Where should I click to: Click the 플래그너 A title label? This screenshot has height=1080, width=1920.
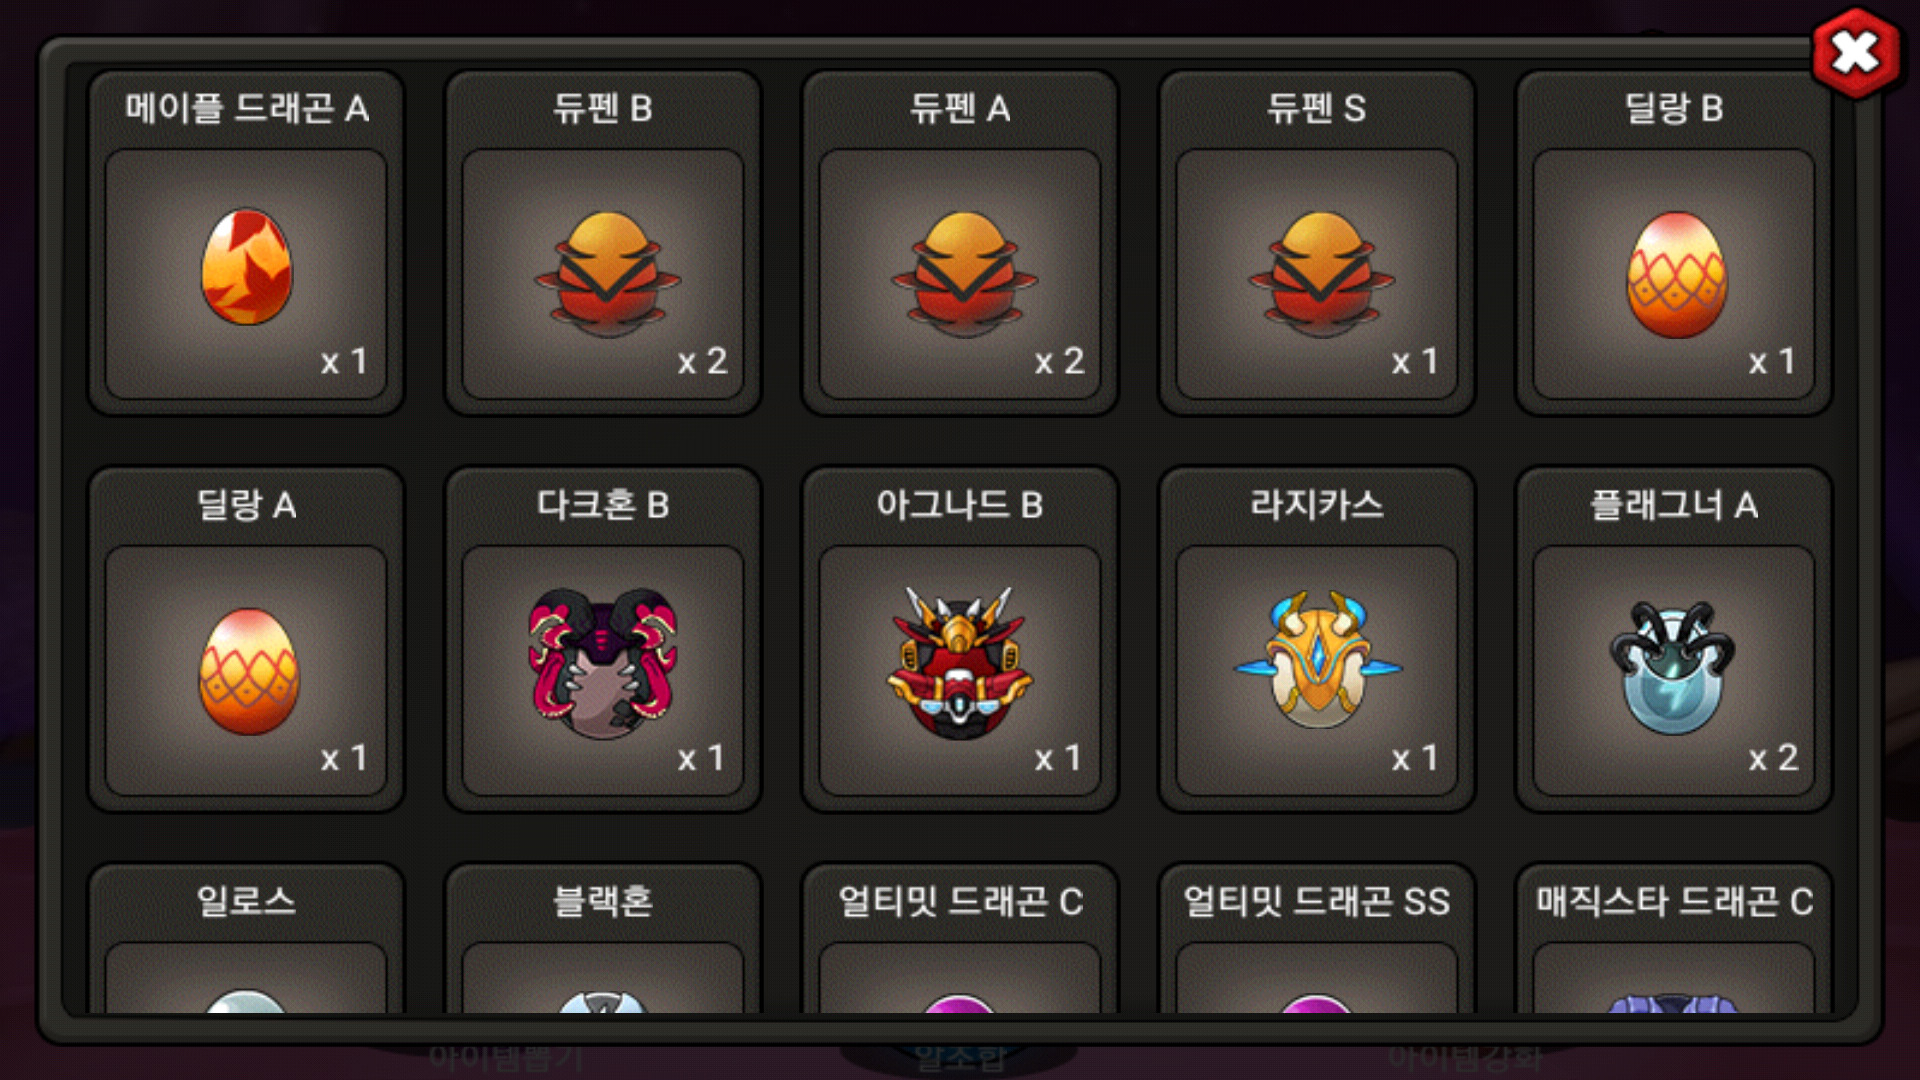click(x=1674, y=505)
